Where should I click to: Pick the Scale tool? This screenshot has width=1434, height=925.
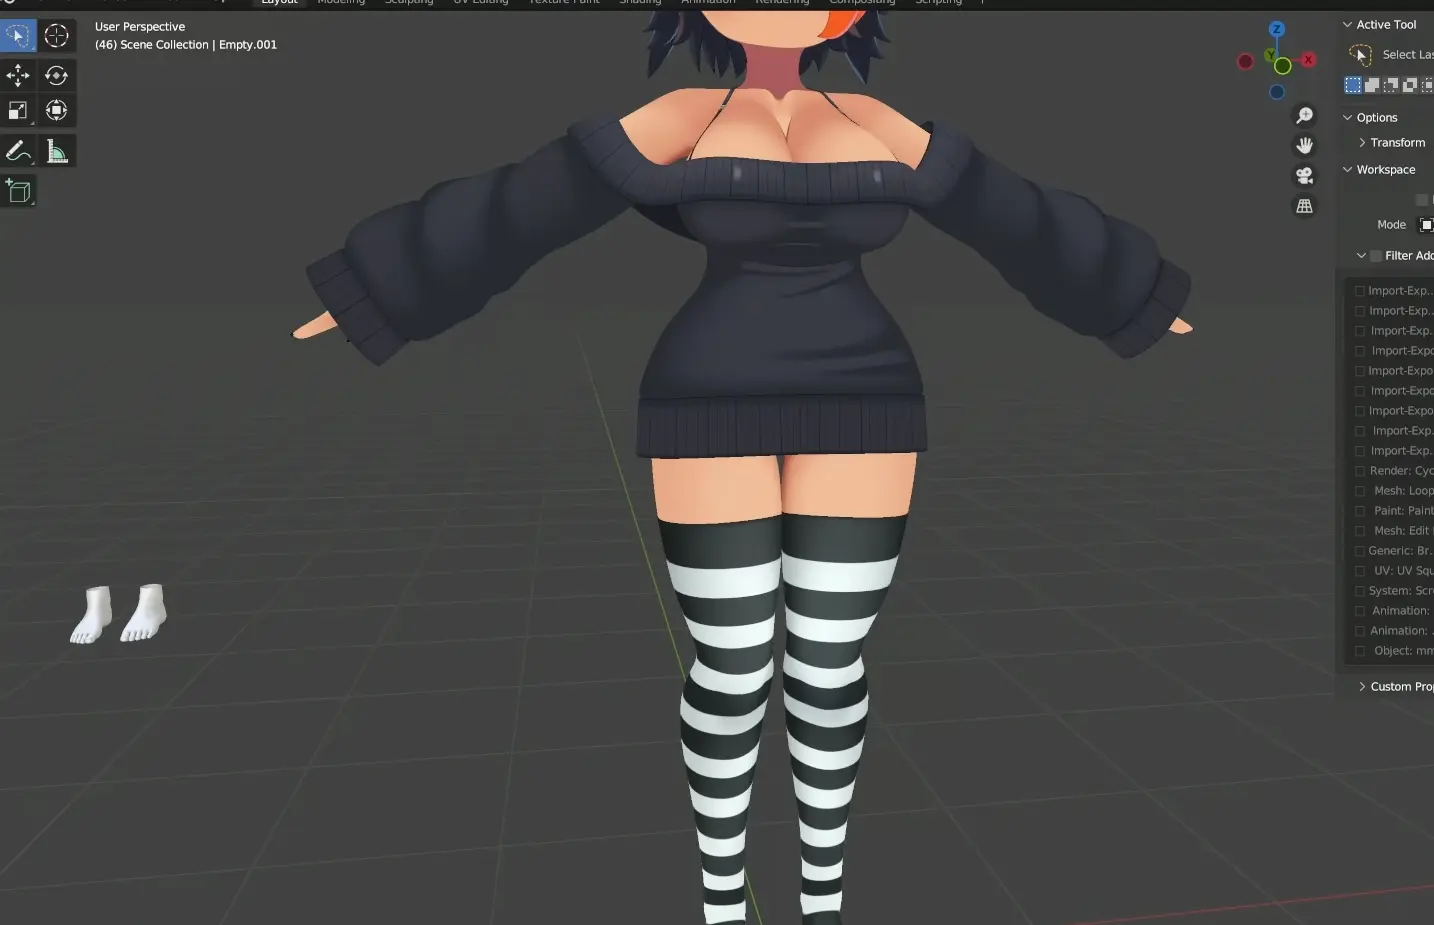point(18,110)
